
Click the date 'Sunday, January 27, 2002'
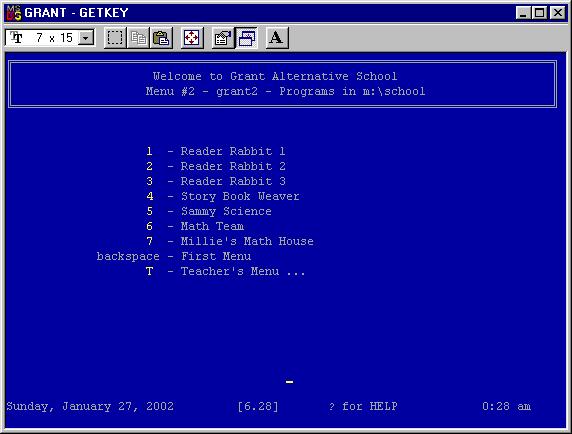tap(90, 406)
